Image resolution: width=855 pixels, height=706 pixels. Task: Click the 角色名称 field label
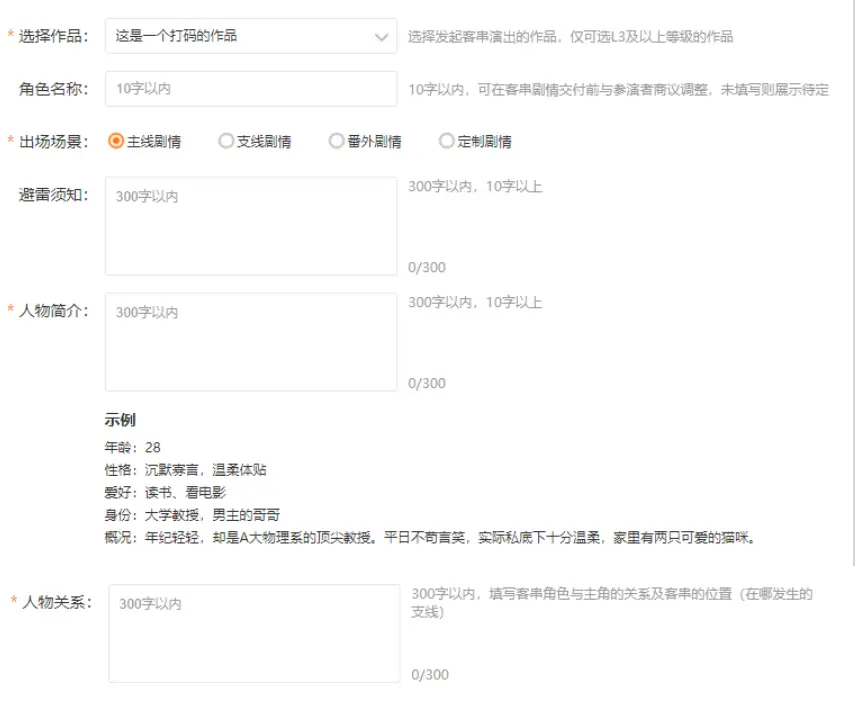tap(54, 89)
